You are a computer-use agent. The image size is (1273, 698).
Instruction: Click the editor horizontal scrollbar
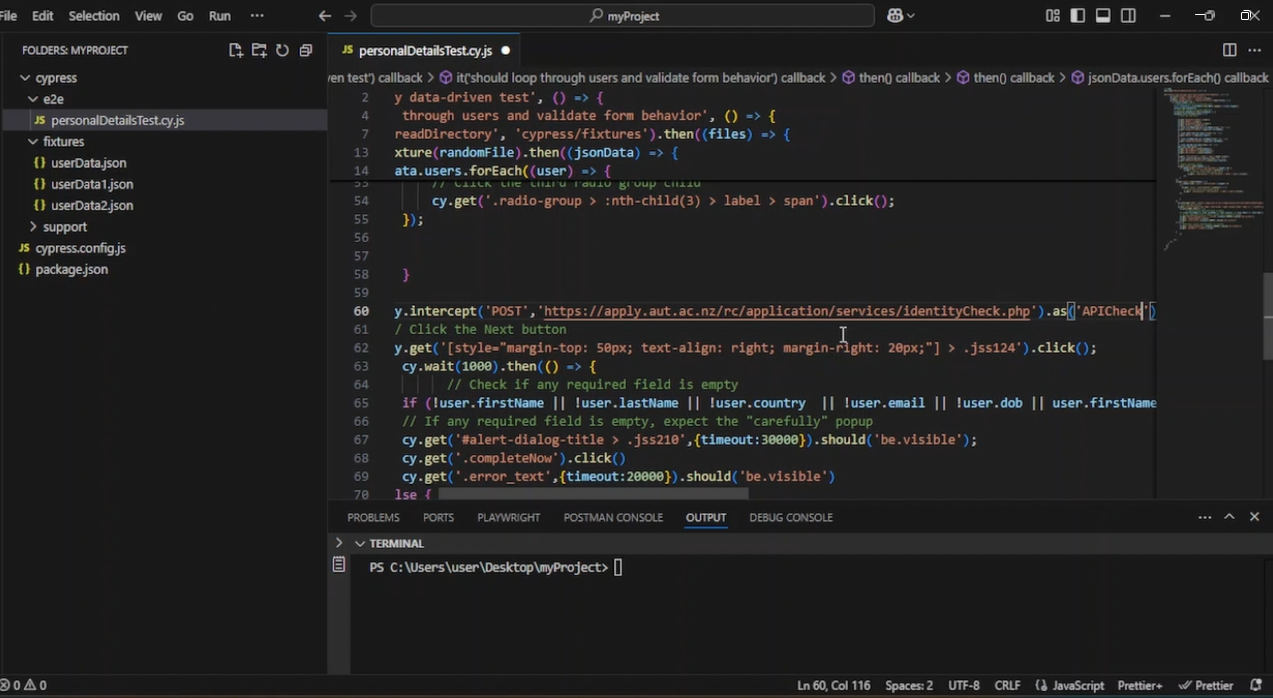click(592, 493)
